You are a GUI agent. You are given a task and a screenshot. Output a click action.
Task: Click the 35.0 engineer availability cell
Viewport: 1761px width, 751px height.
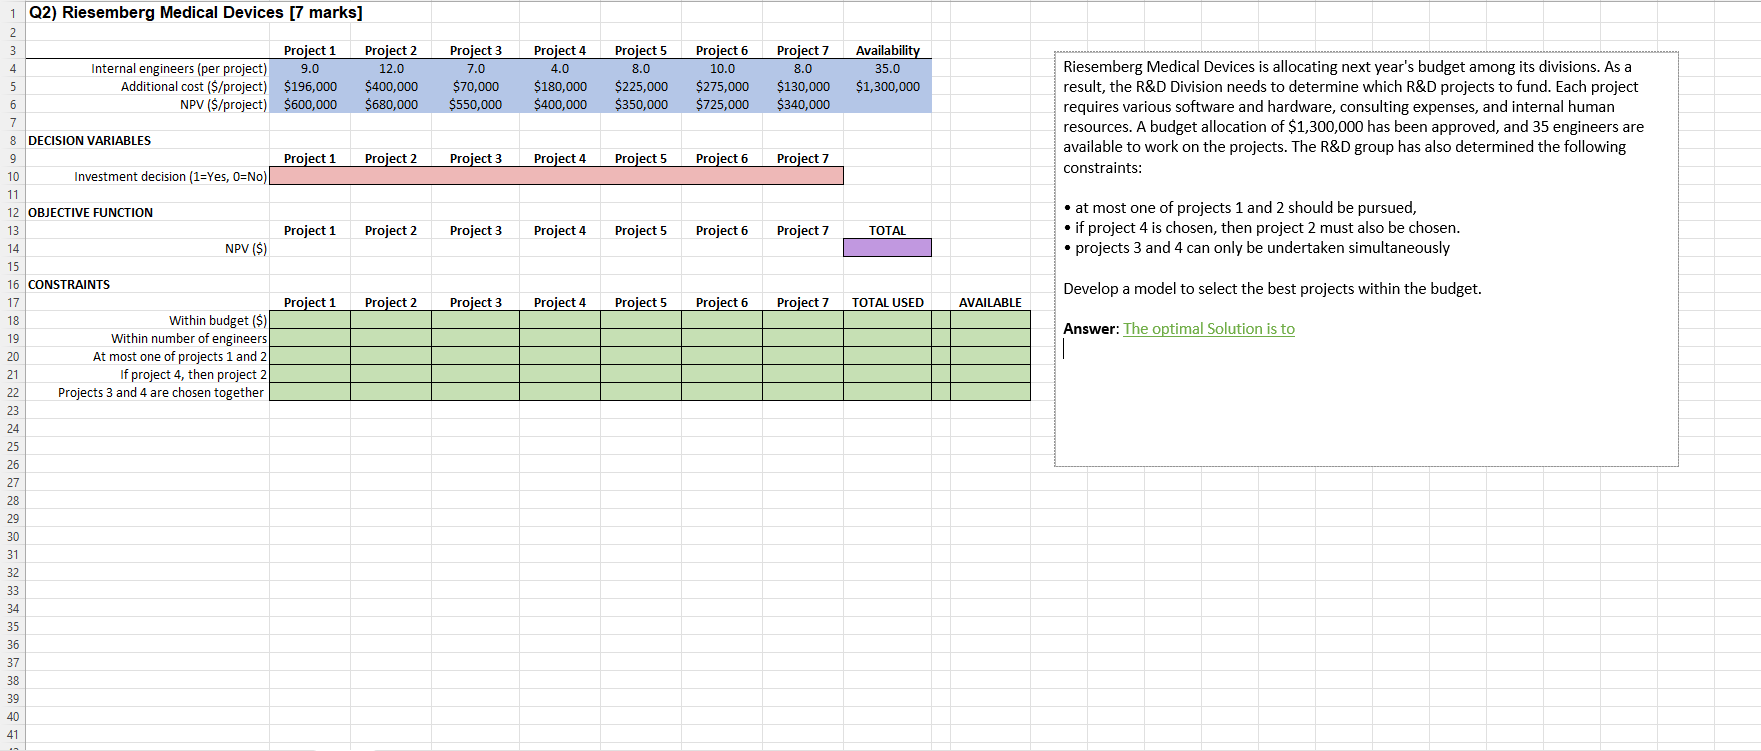[x=887, y=69]
